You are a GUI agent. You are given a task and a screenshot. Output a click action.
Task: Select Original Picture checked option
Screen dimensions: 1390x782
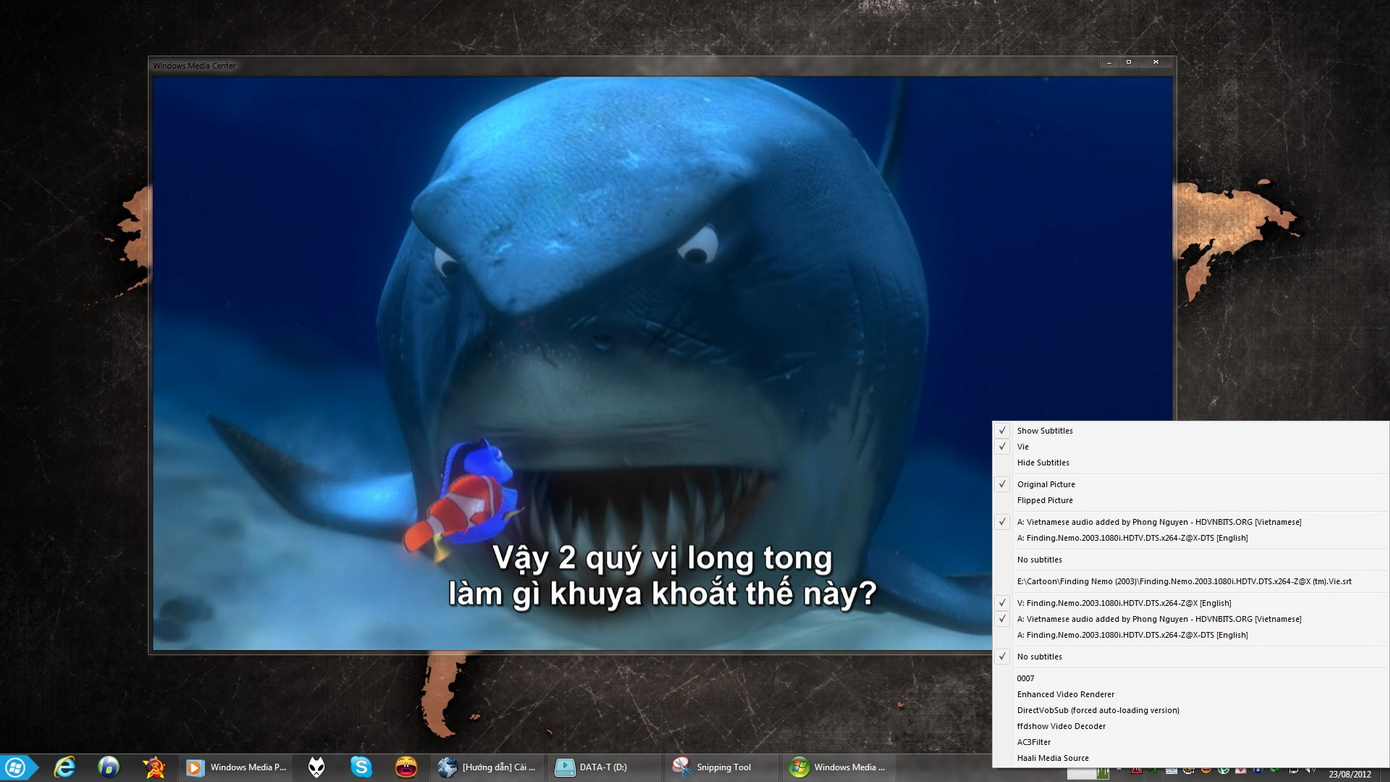point(1190,484)
